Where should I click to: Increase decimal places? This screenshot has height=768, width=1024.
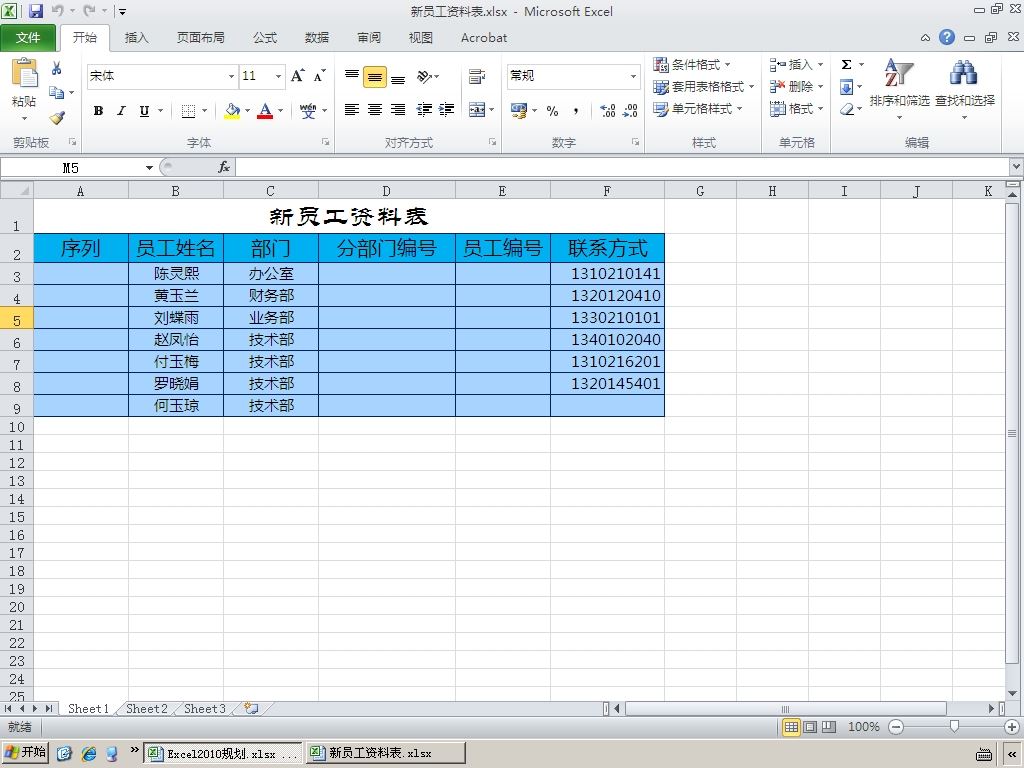(607, 111)
